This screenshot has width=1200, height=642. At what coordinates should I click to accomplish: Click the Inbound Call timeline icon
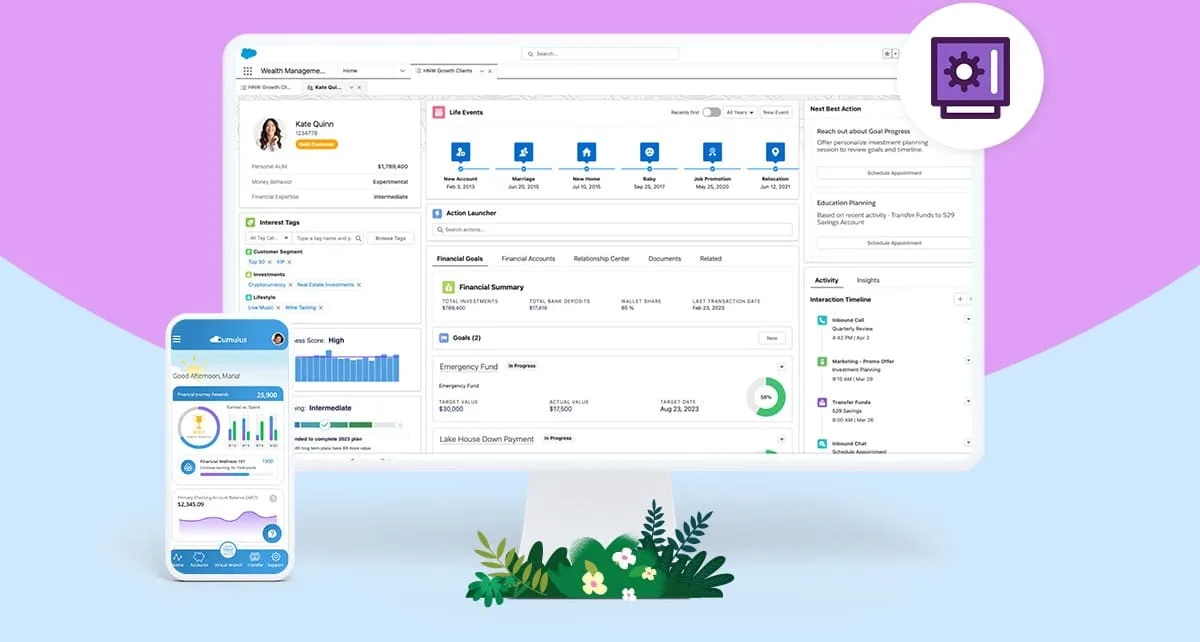click(822, 321)
